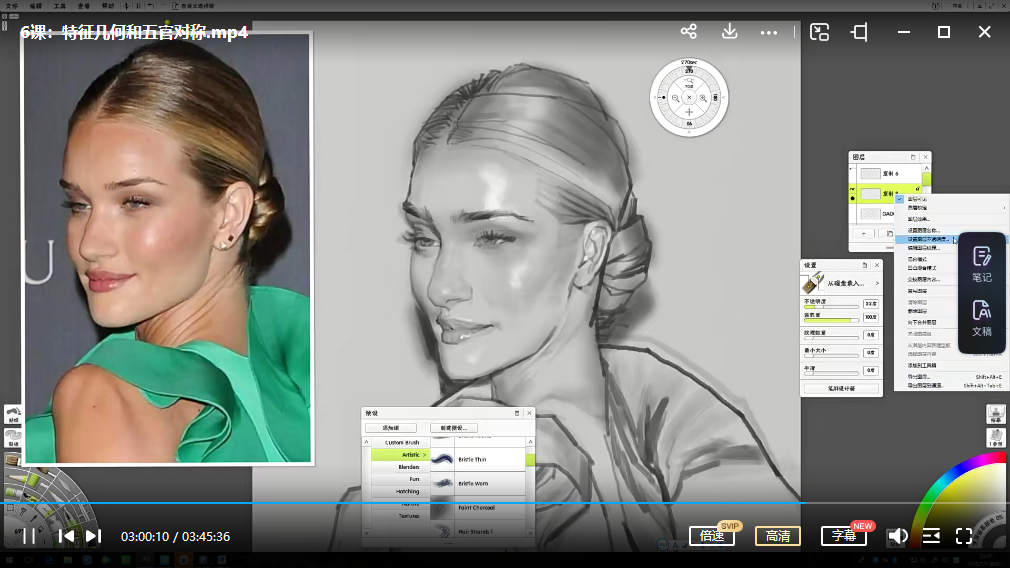The image size is (1010, 568).
Task: Choose the Bristle Worn brush preset
Action: coord(478,483)
